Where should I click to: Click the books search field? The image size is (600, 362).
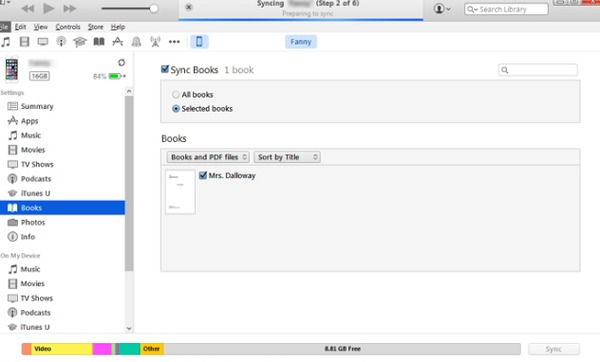[538, 70]
